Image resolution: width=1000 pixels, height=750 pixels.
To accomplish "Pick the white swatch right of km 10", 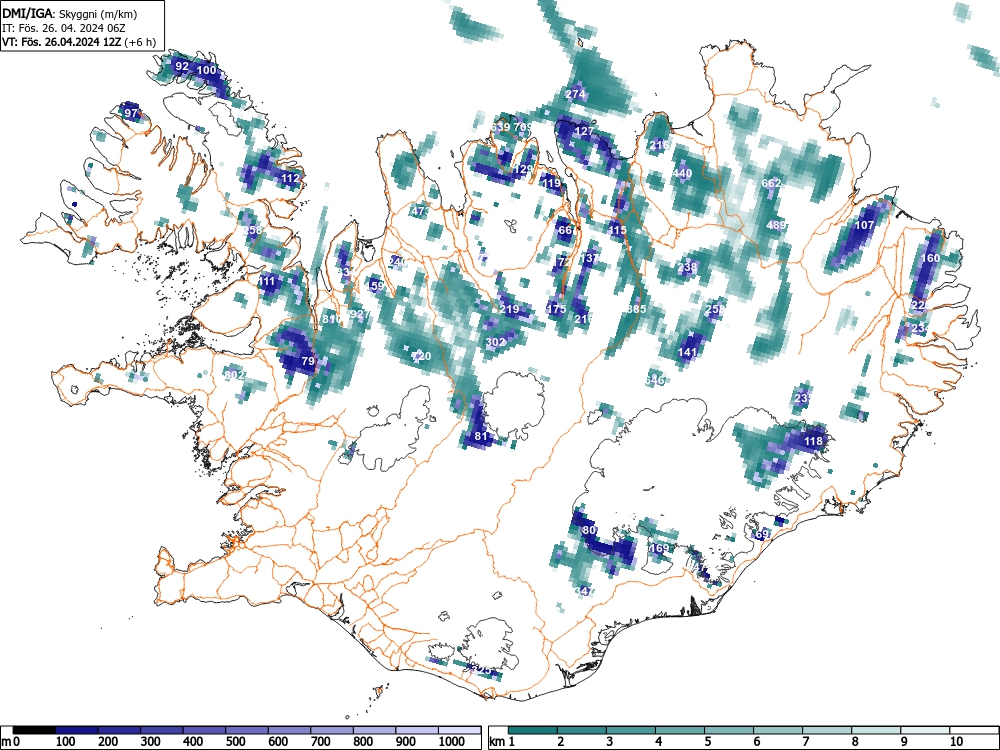I will [974, 730].
